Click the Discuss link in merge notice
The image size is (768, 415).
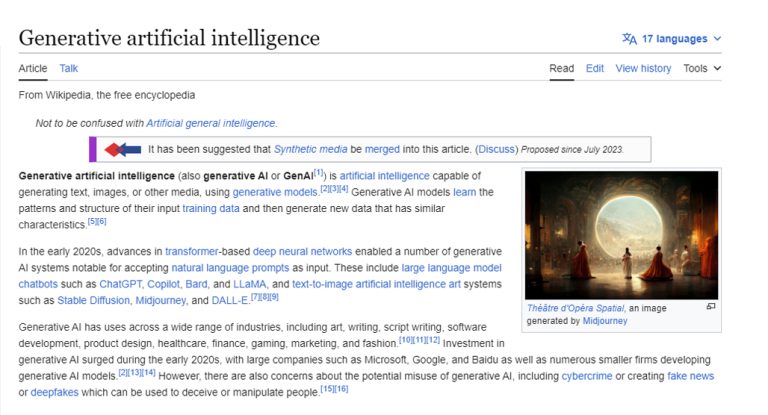[x=496, y=149]
